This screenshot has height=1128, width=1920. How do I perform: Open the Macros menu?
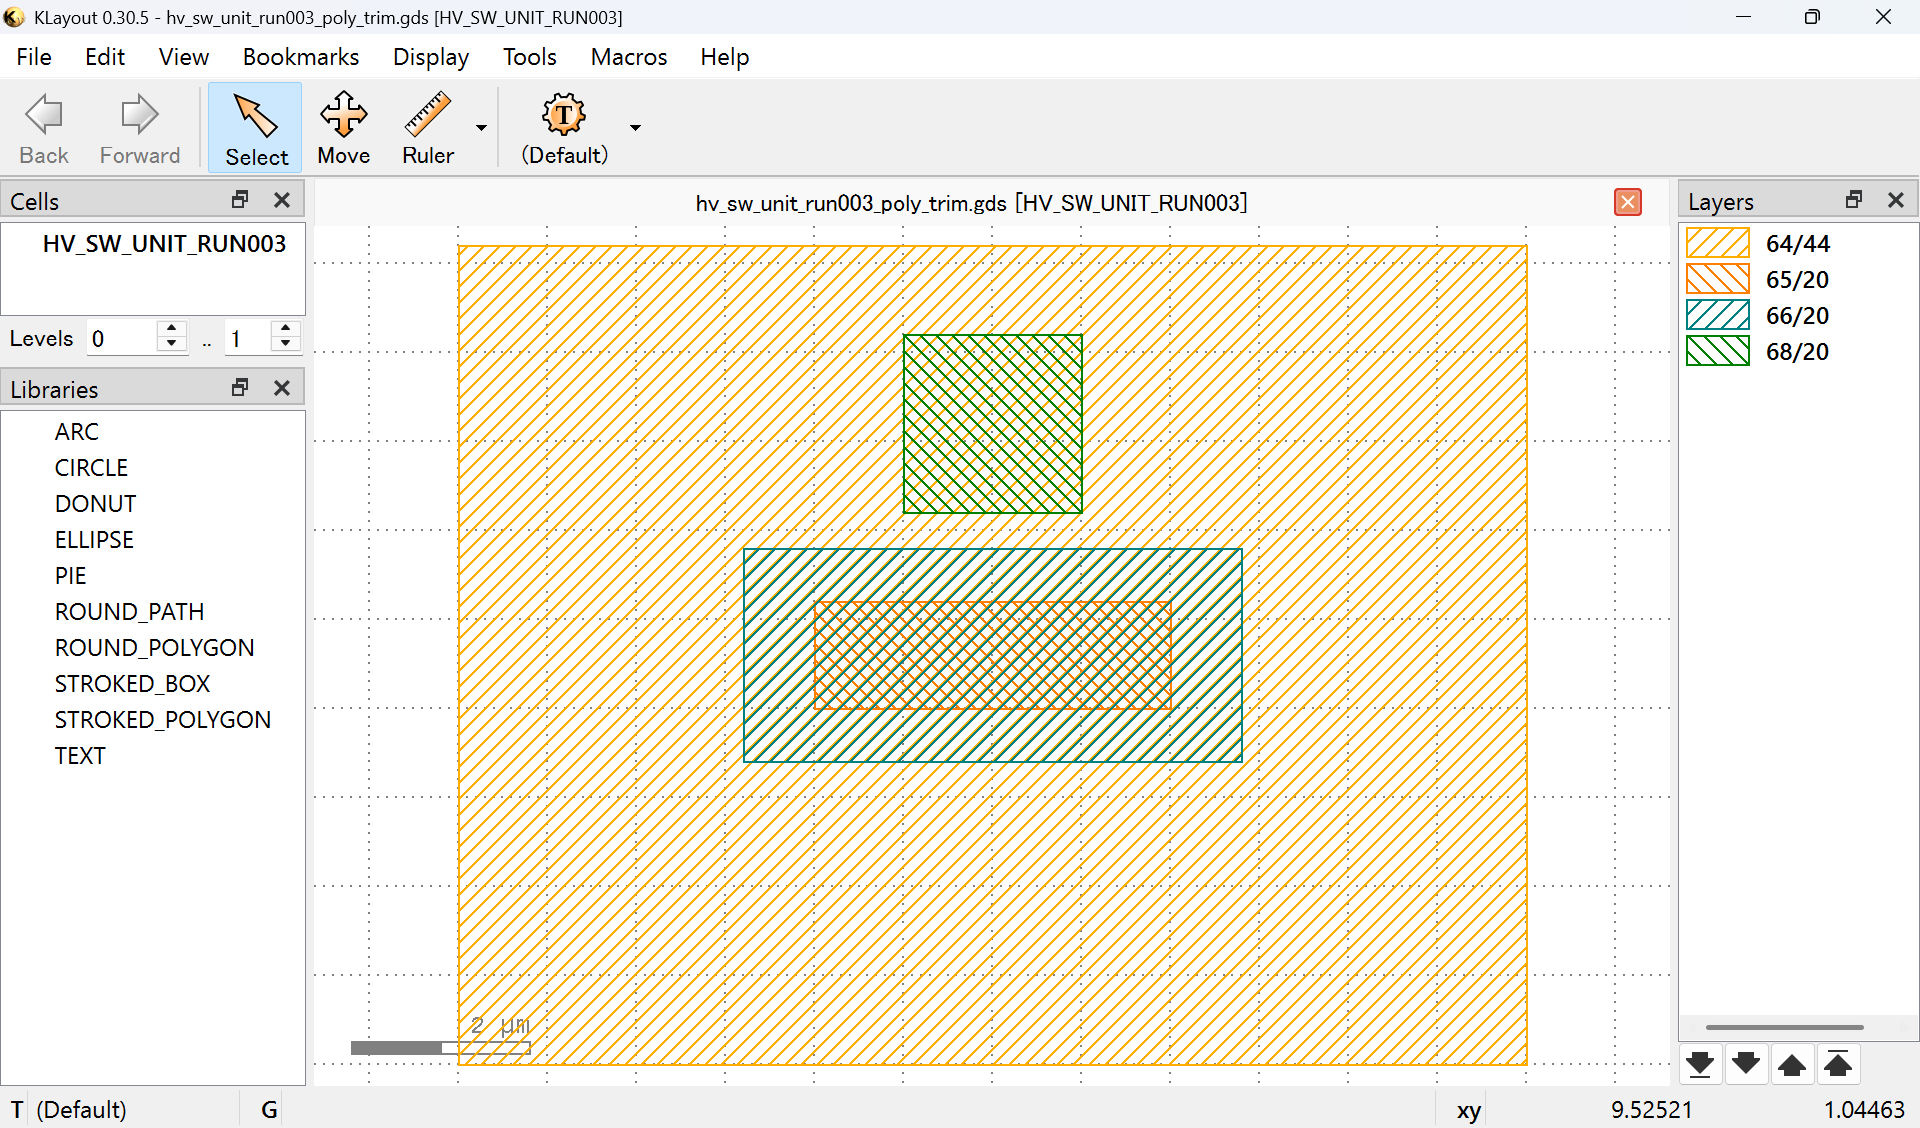[628, 57]
